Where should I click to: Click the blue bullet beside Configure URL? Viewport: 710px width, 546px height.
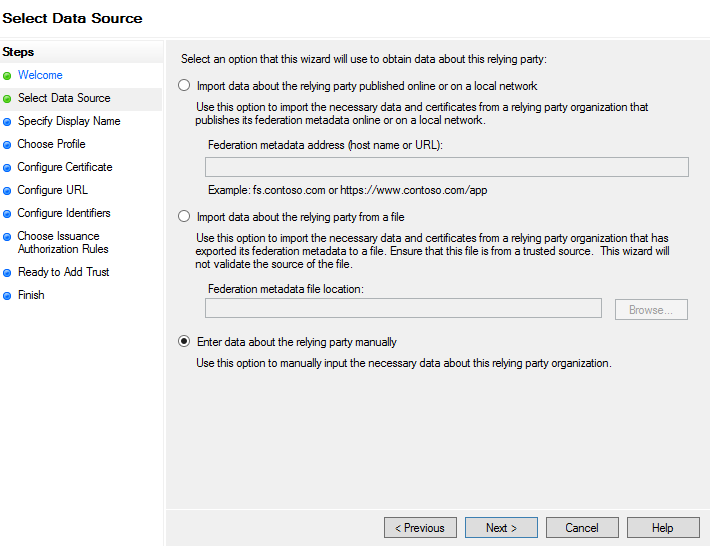pos(7,191)
